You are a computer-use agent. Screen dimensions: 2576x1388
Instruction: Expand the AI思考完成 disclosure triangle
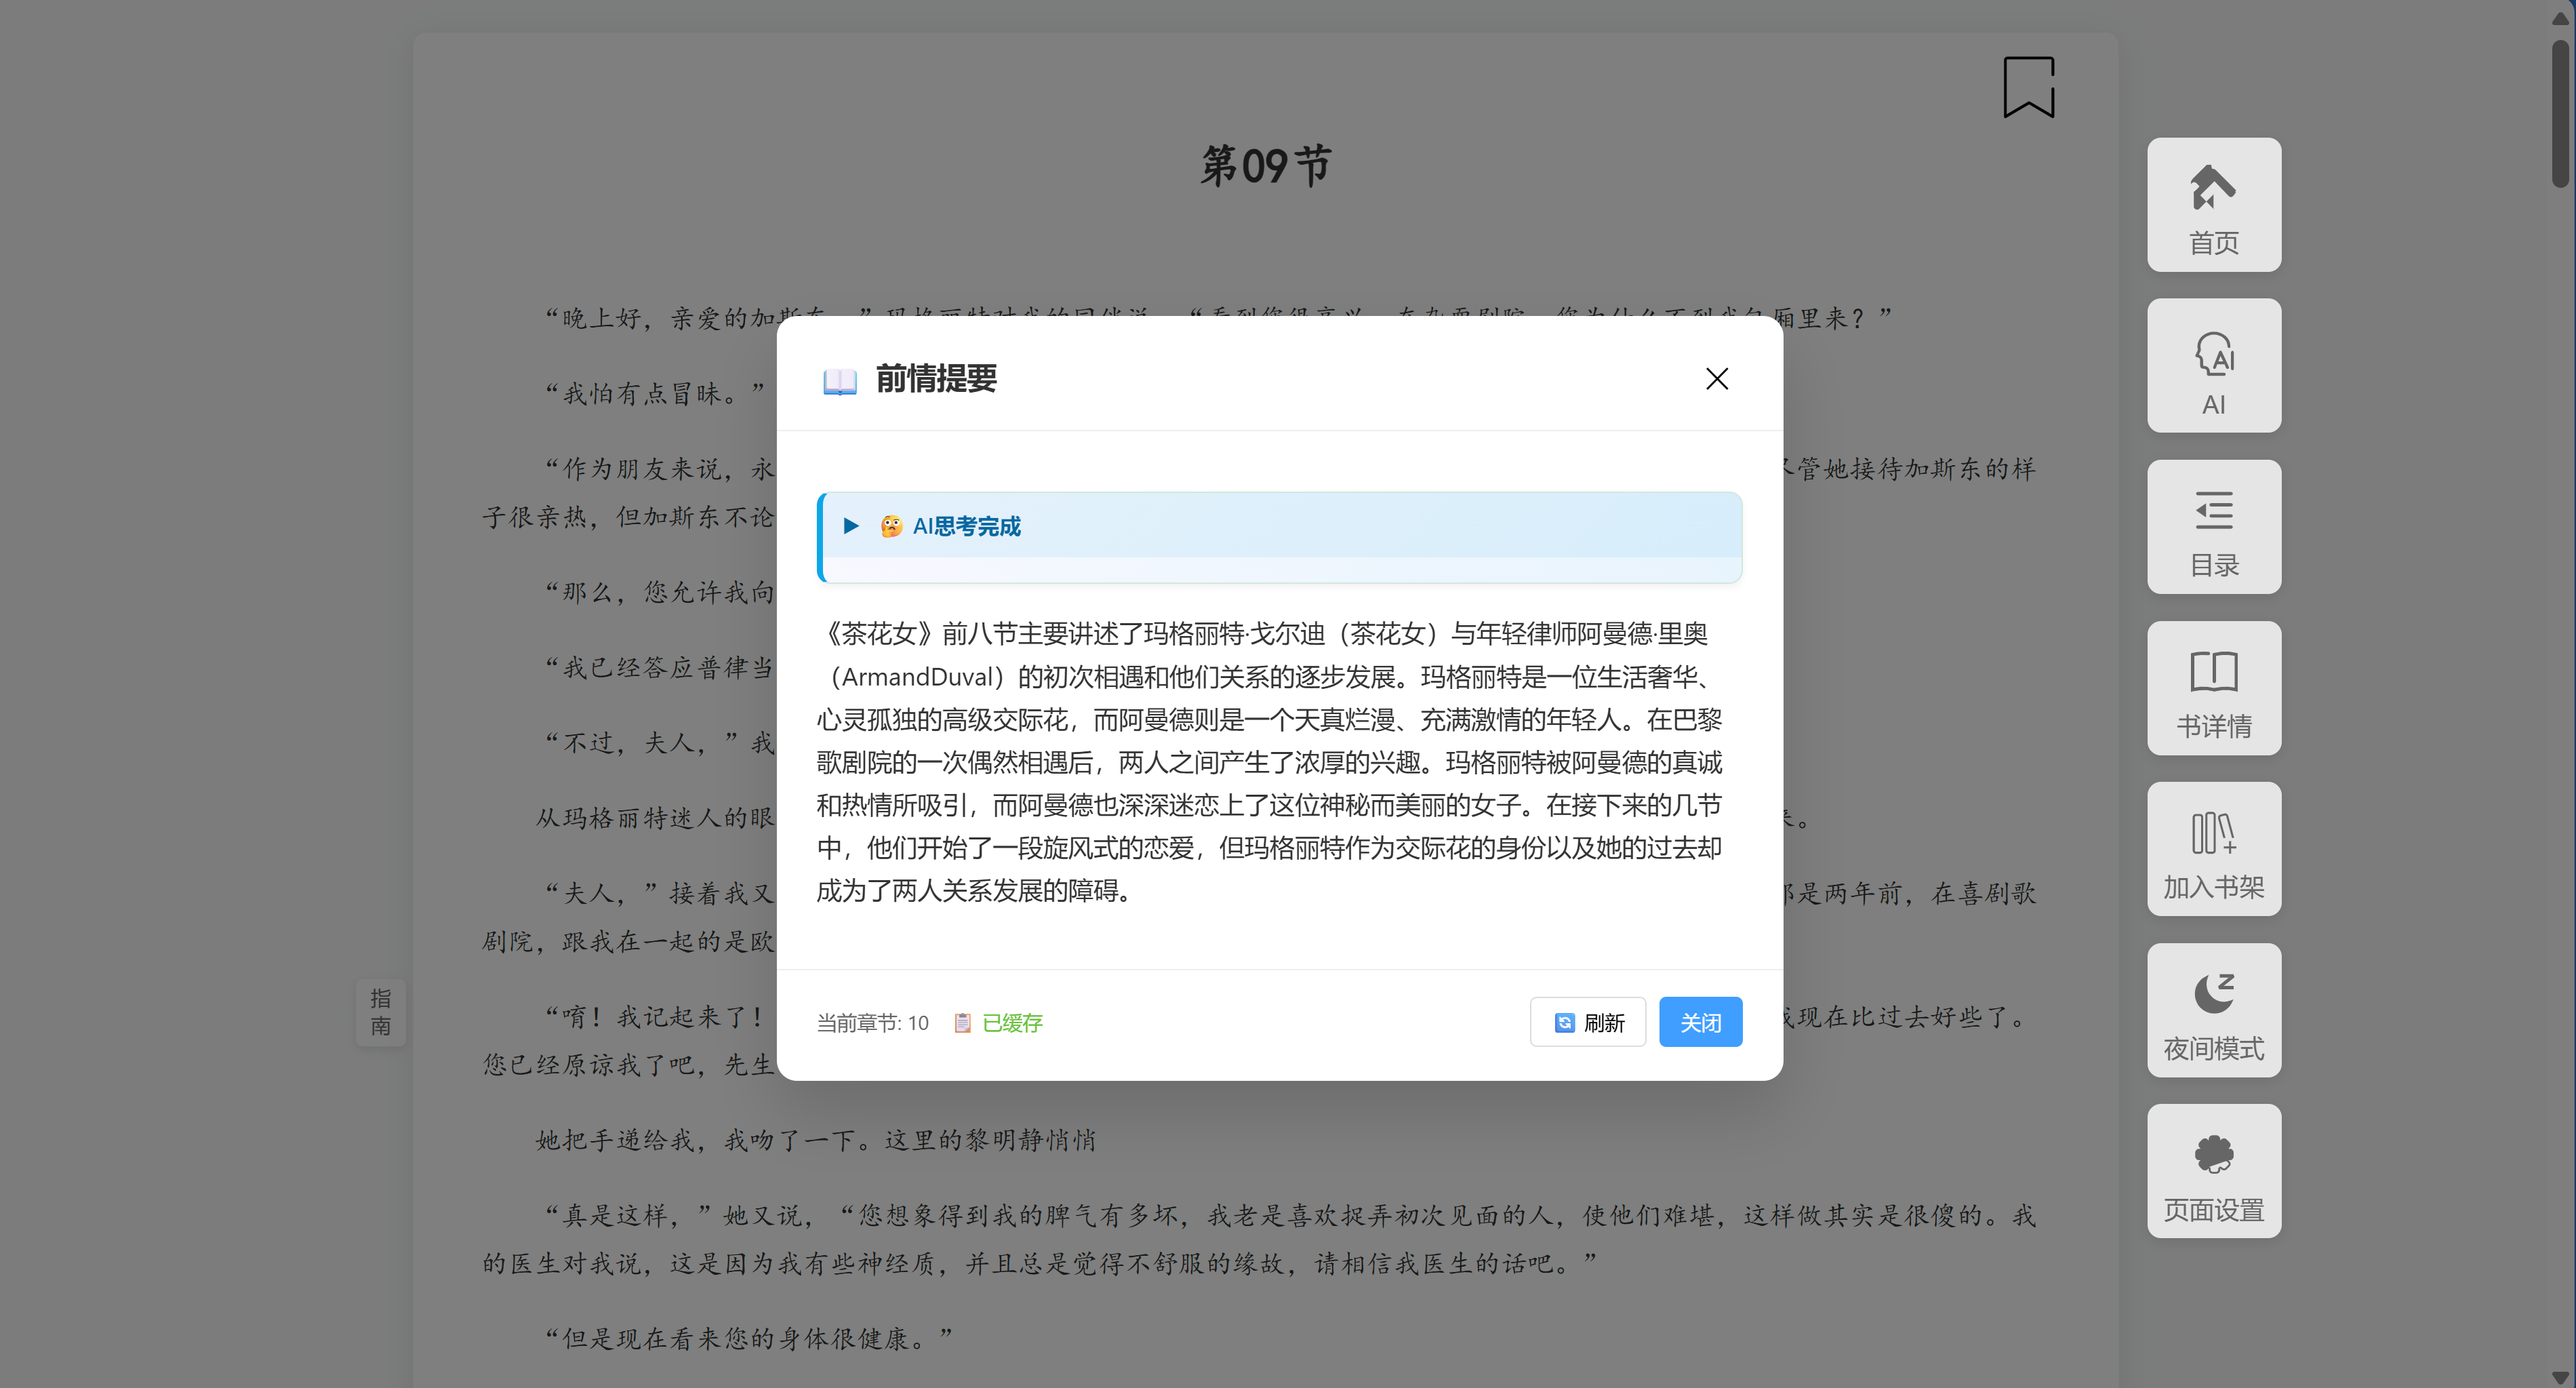point(851,526)
